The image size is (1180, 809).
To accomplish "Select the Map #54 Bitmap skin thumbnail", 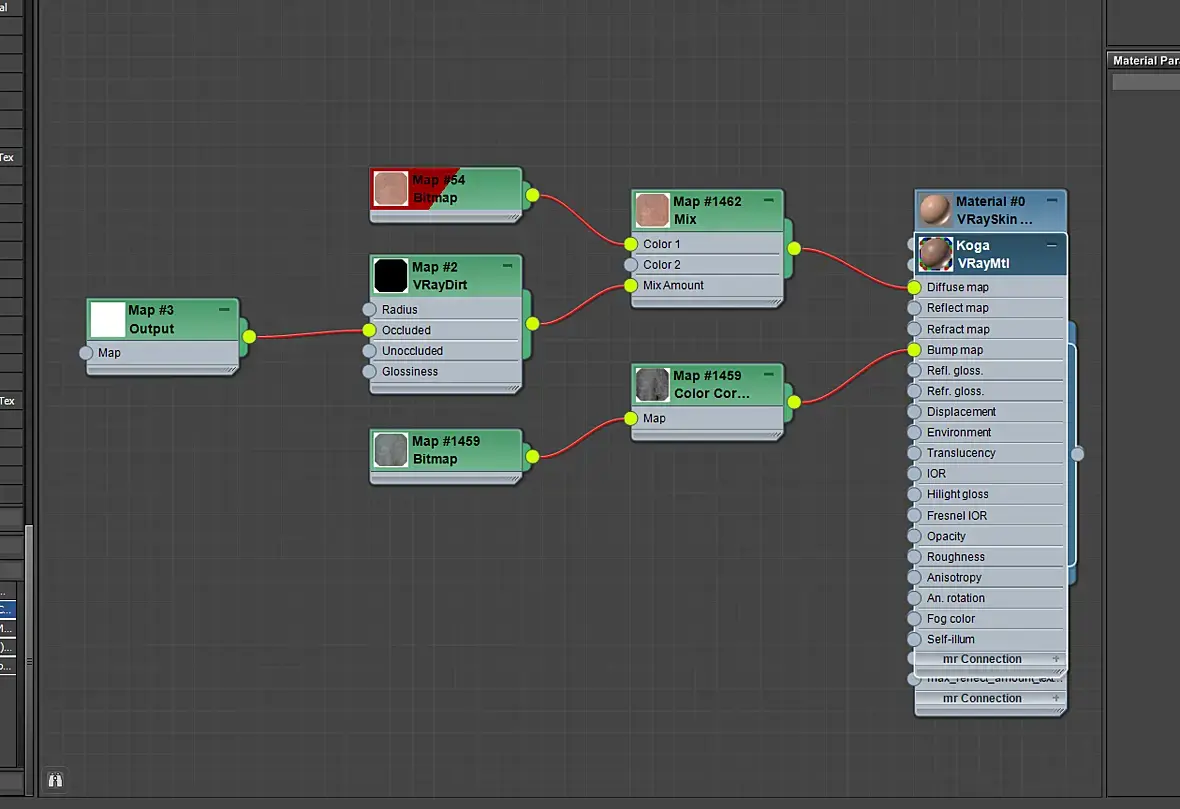I will [x=391, y=188].
